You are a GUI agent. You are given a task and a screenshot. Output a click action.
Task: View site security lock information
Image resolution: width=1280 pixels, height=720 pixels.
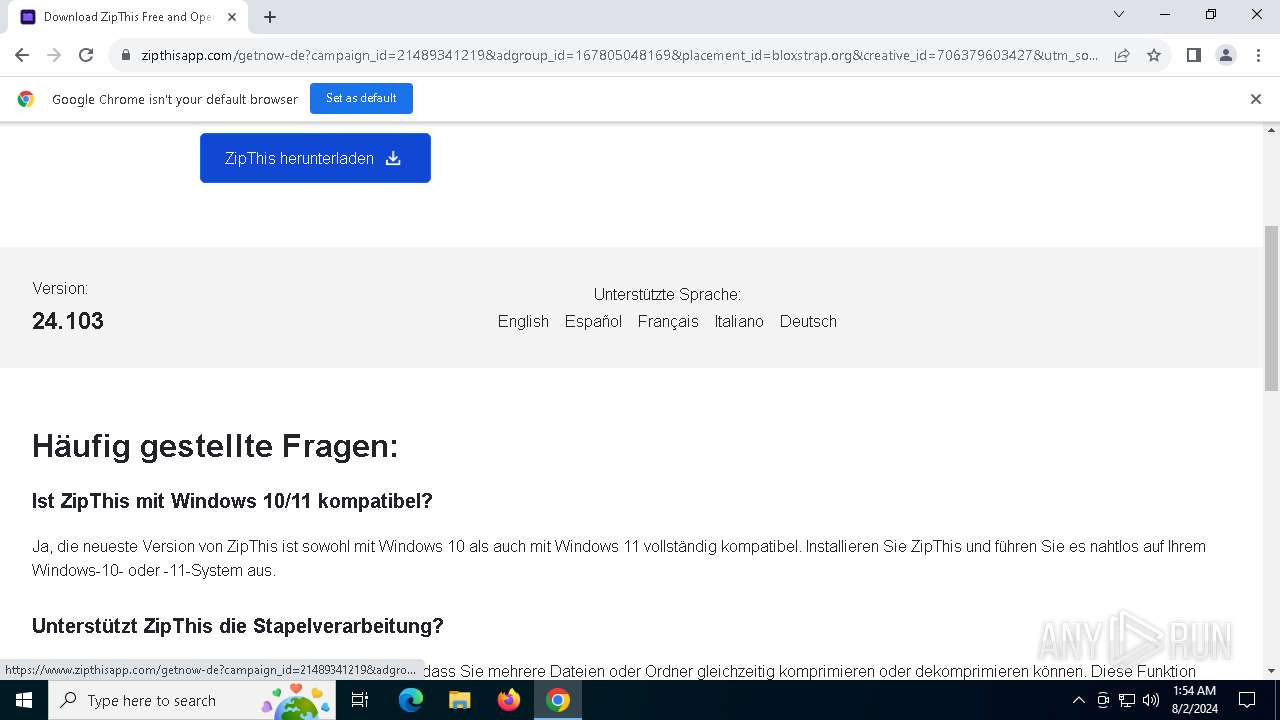point(126,55)
